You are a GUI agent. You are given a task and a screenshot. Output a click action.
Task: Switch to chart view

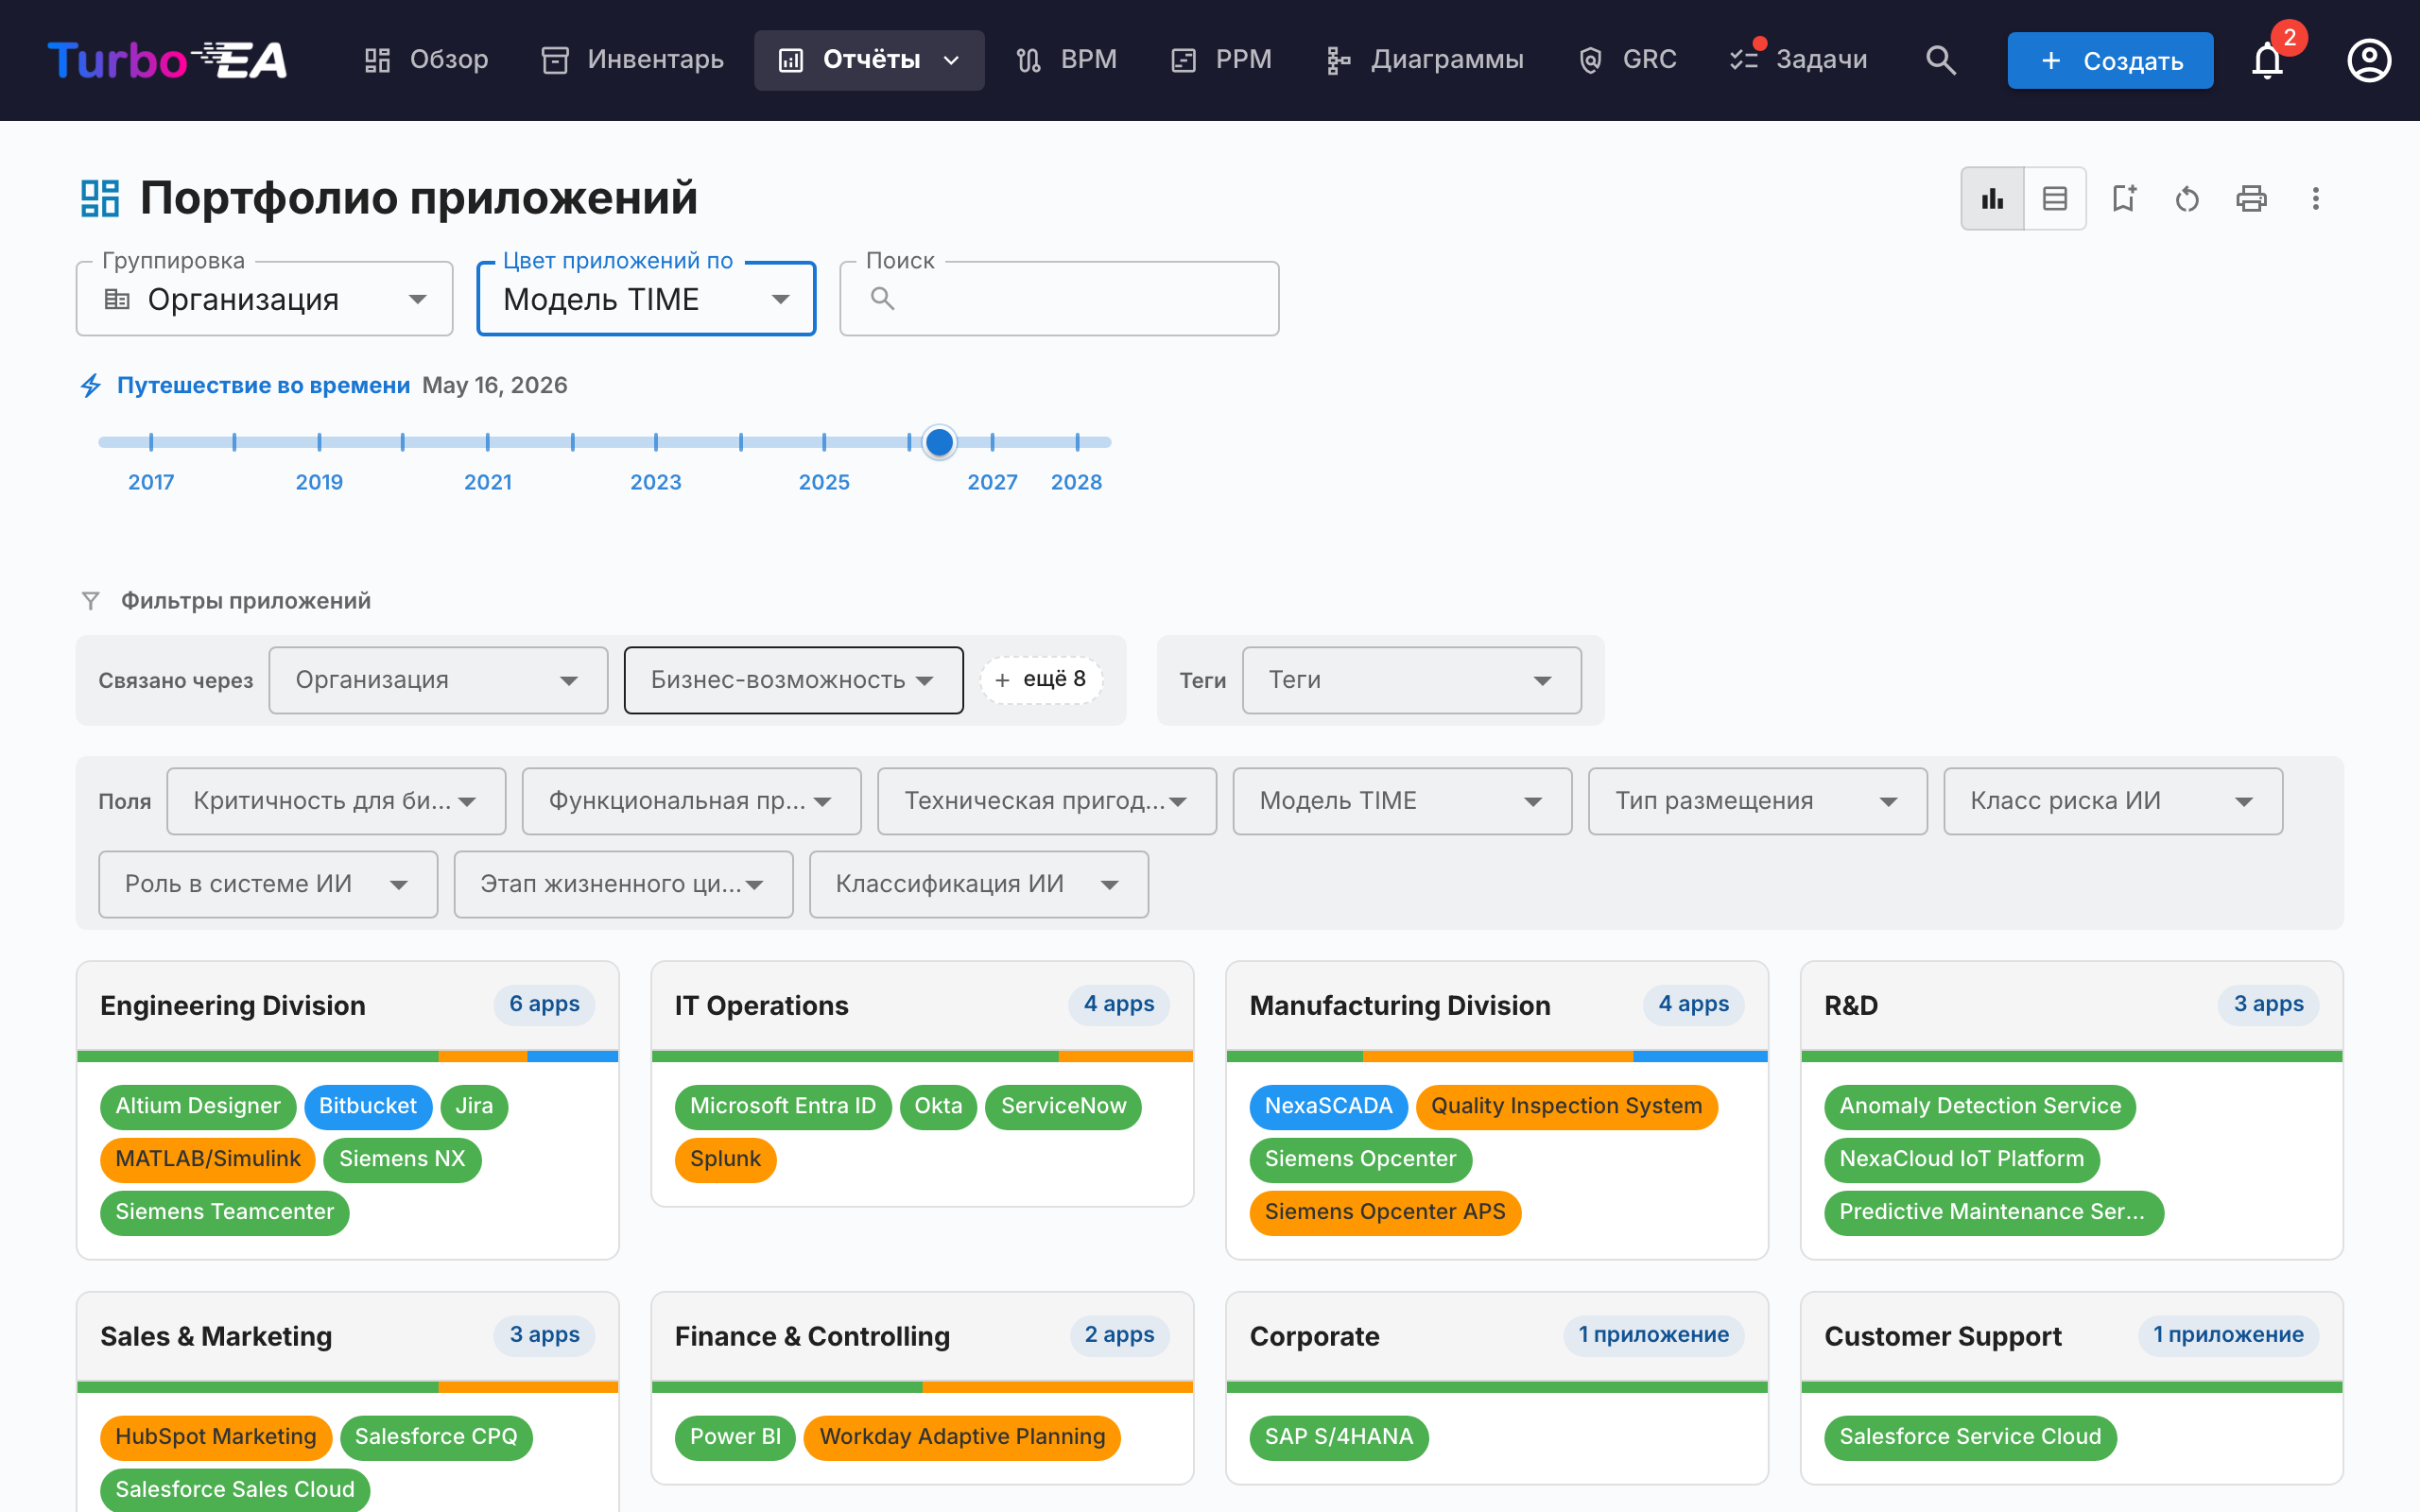pyautogui.click(x=1992, y=198)
